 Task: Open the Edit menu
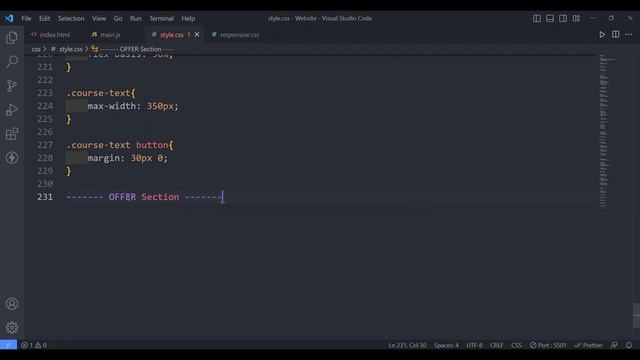[44, 18]
